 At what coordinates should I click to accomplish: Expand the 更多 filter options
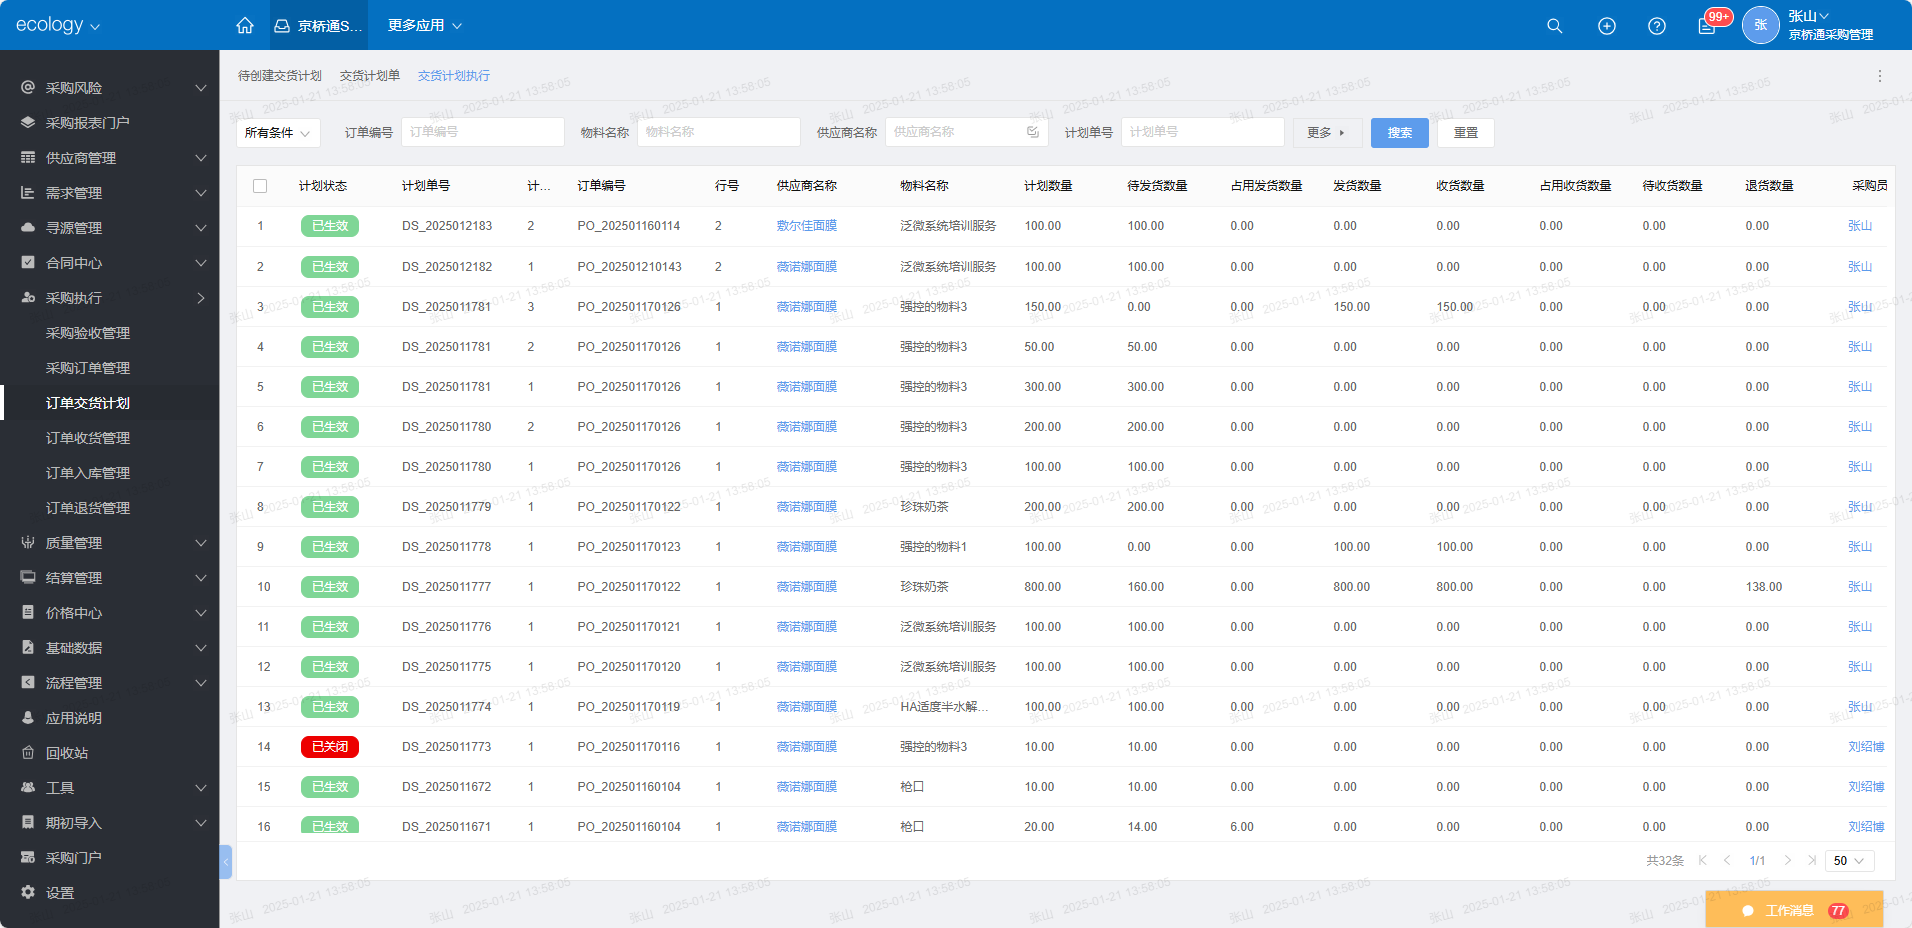pyautogui.click(x=1326, y=133)
